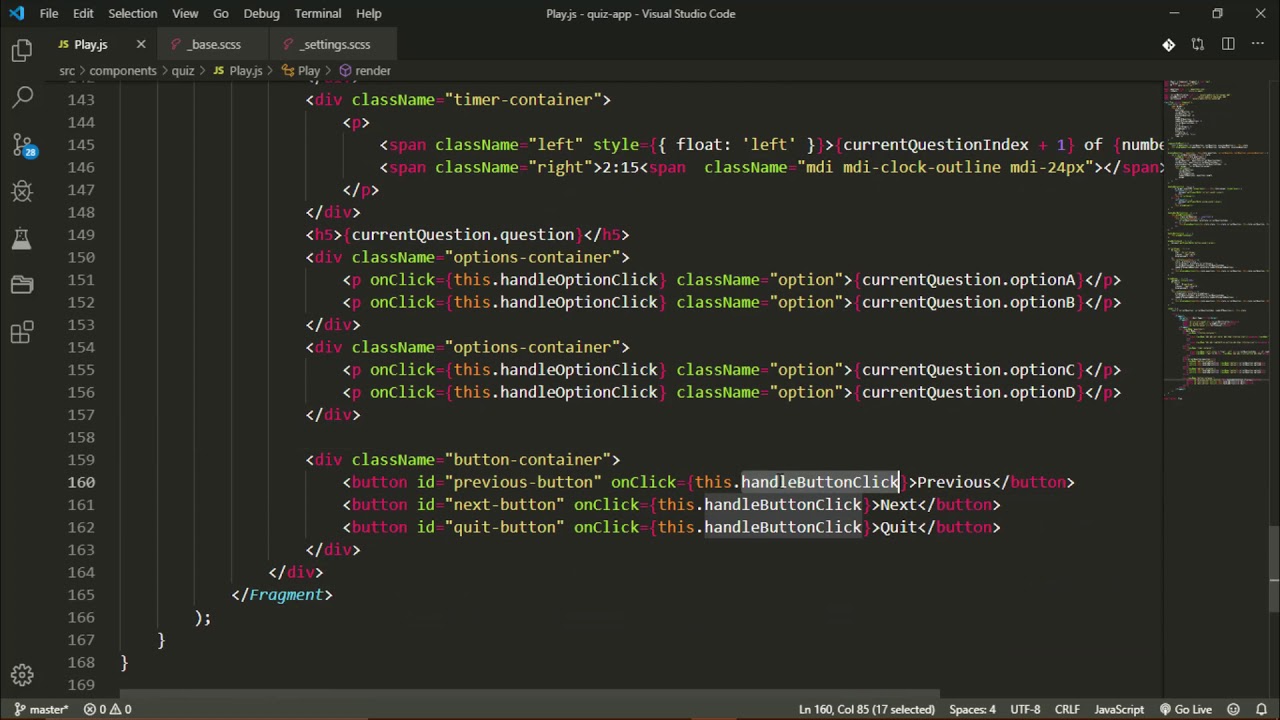
Task: Click "quit-button" id on line 162
Action: tap(505, 527)
